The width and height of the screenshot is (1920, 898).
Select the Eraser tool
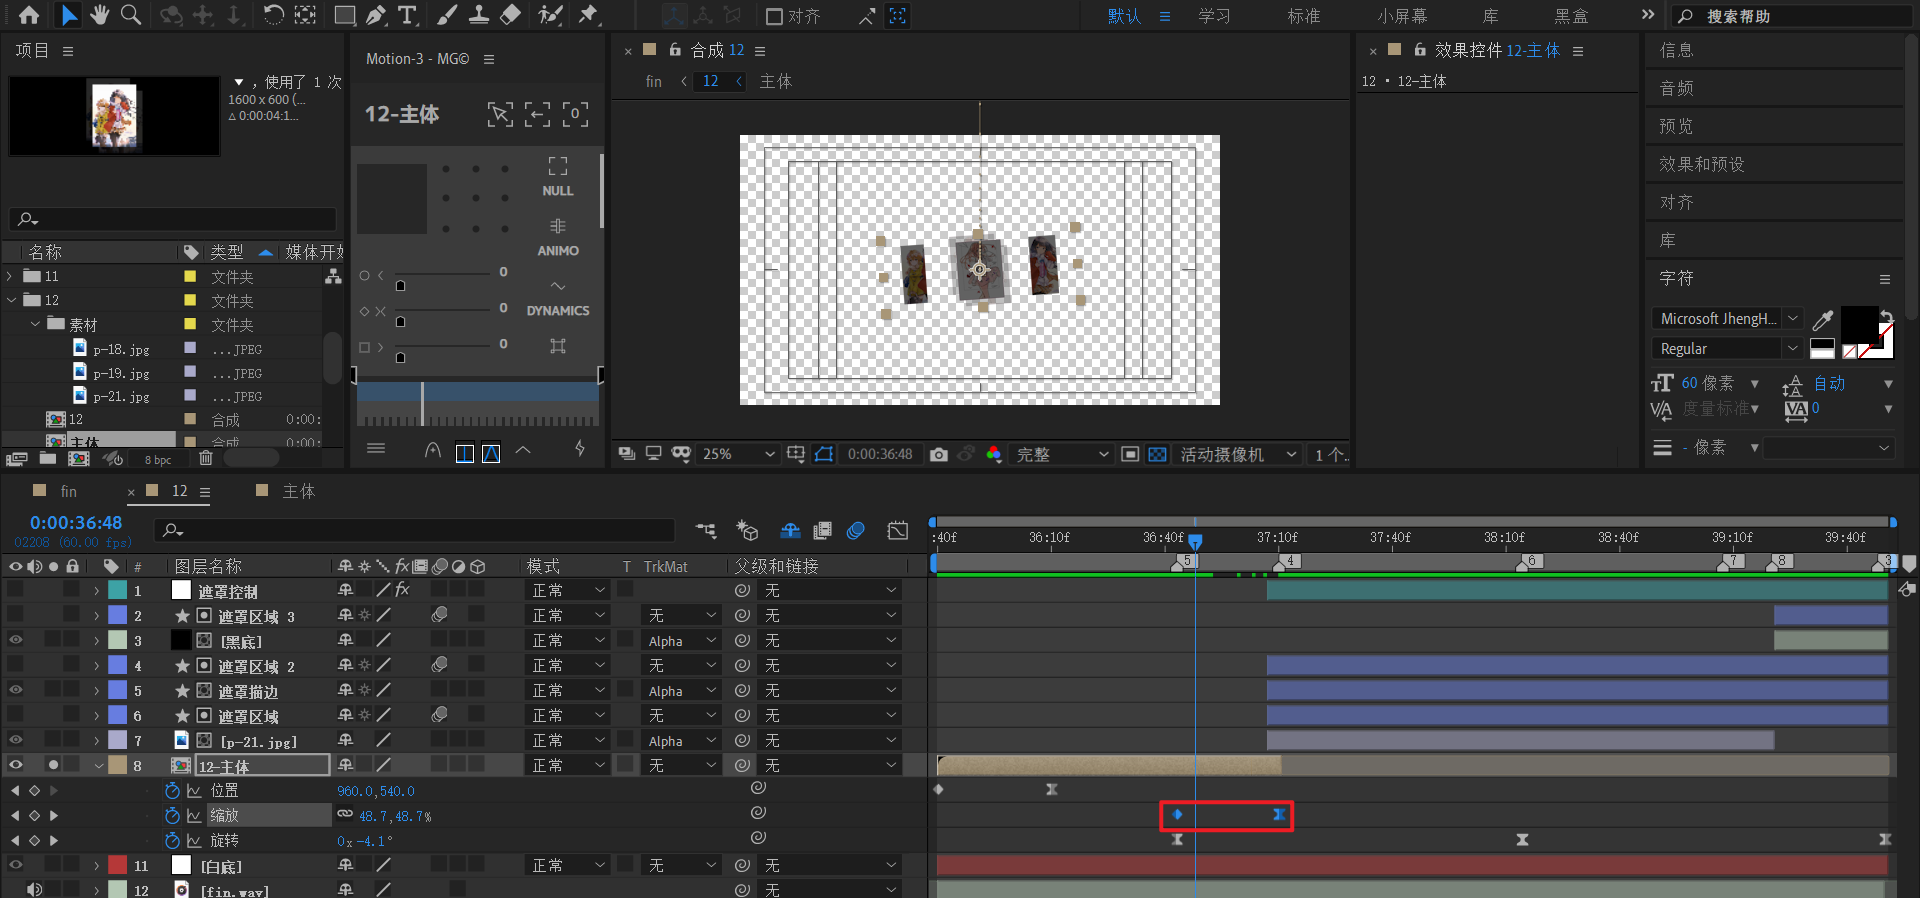coord(510,15)
